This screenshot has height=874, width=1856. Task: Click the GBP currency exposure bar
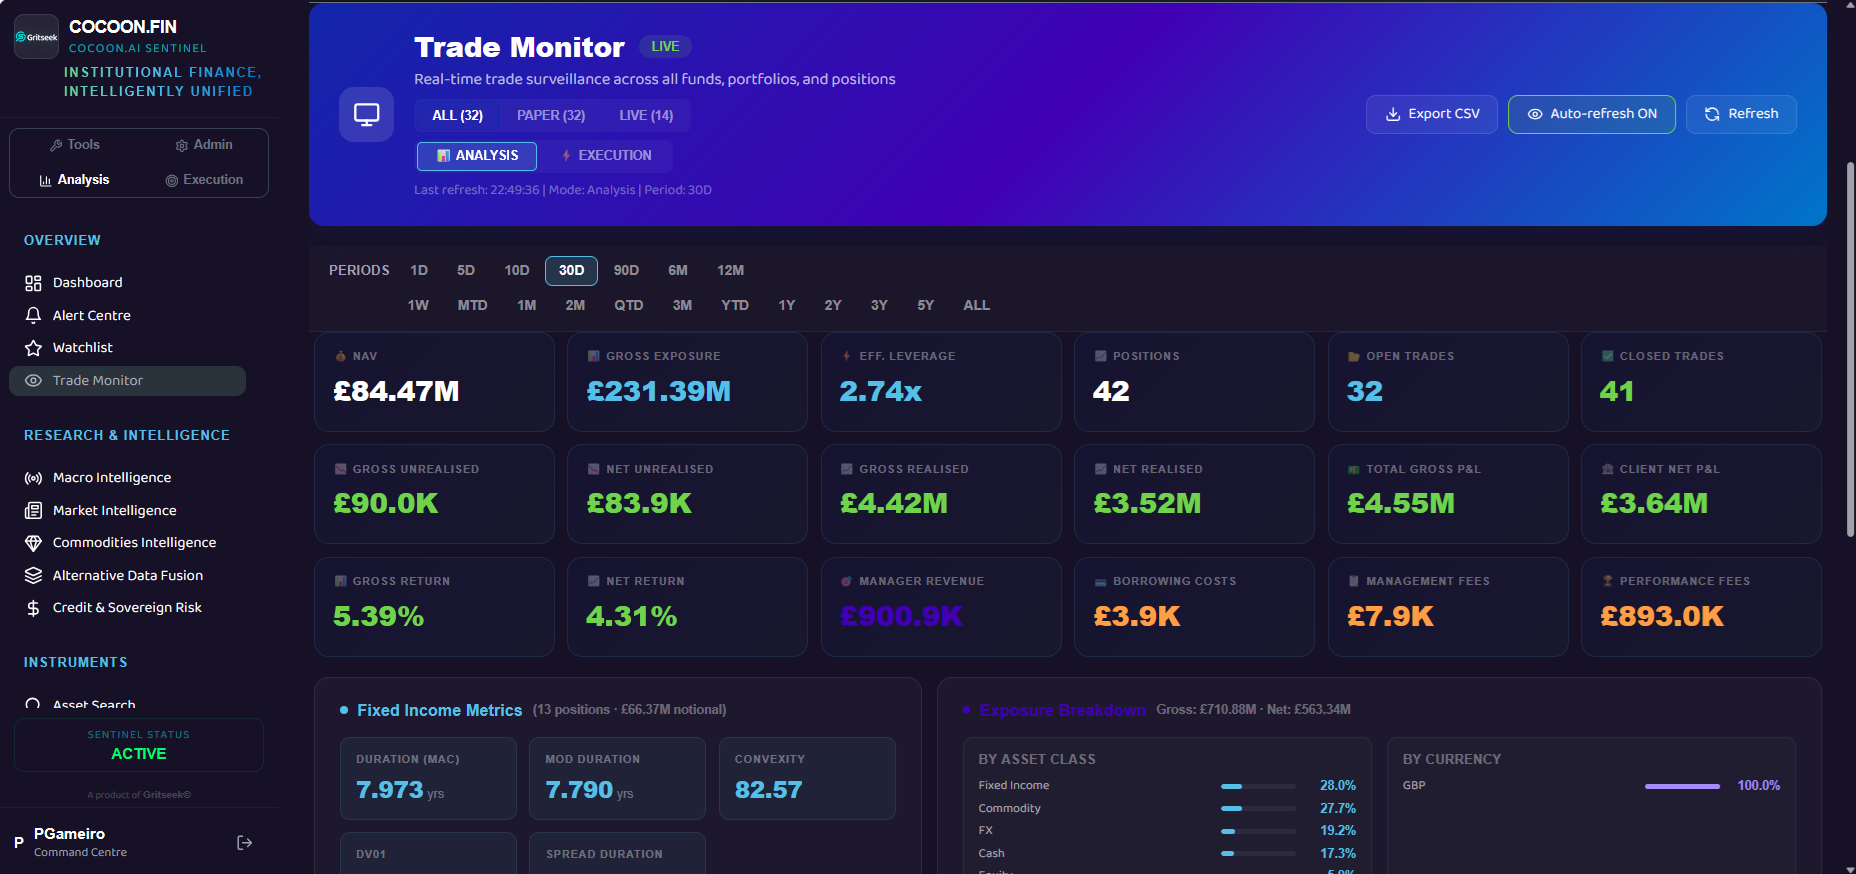pyautogui.click(x=1682, y=786)
